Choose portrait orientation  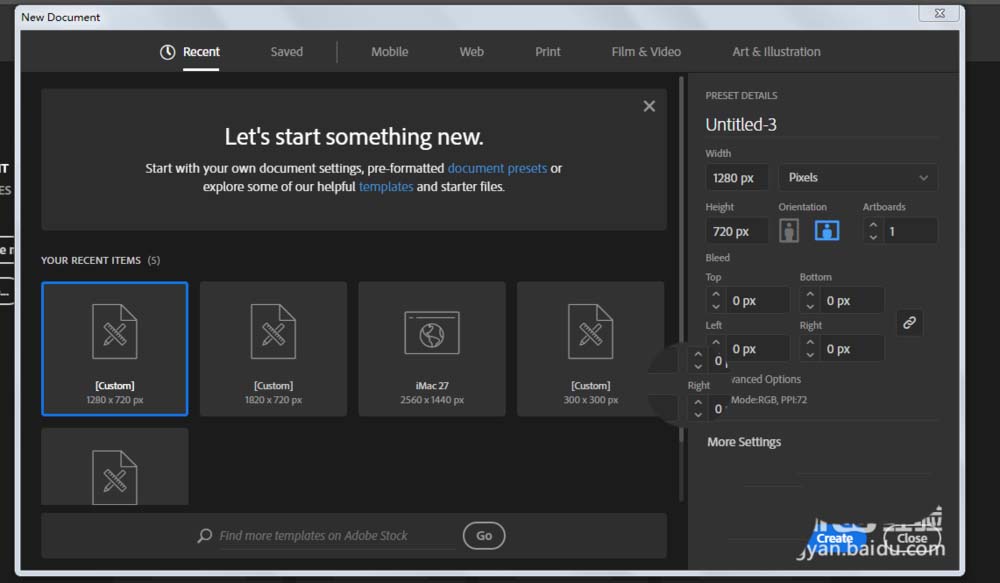789,231
